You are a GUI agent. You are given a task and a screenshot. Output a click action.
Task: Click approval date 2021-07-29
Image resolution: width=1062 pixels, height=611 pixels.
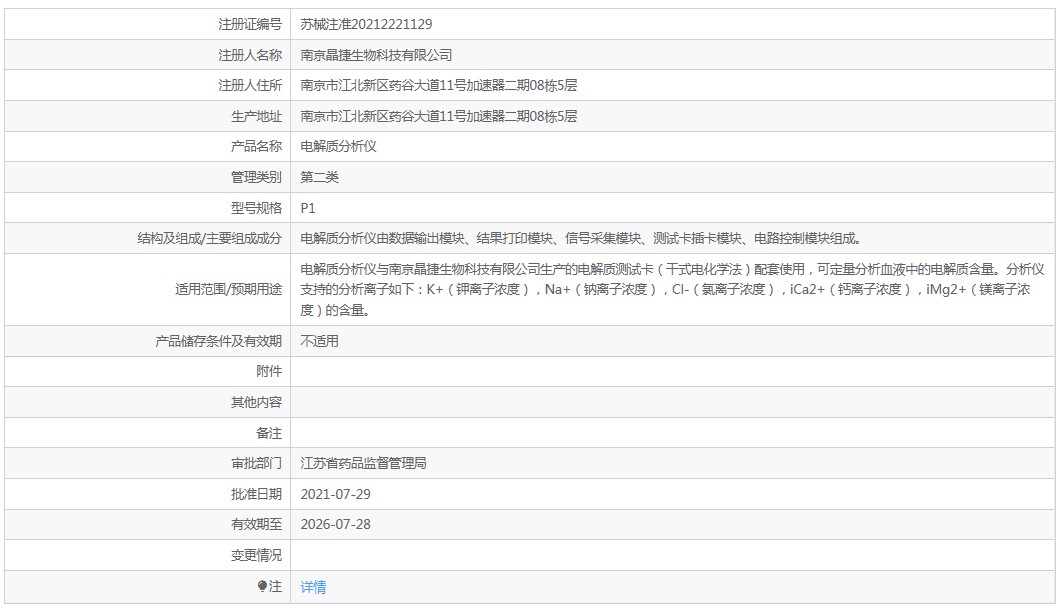pos(335,494)
